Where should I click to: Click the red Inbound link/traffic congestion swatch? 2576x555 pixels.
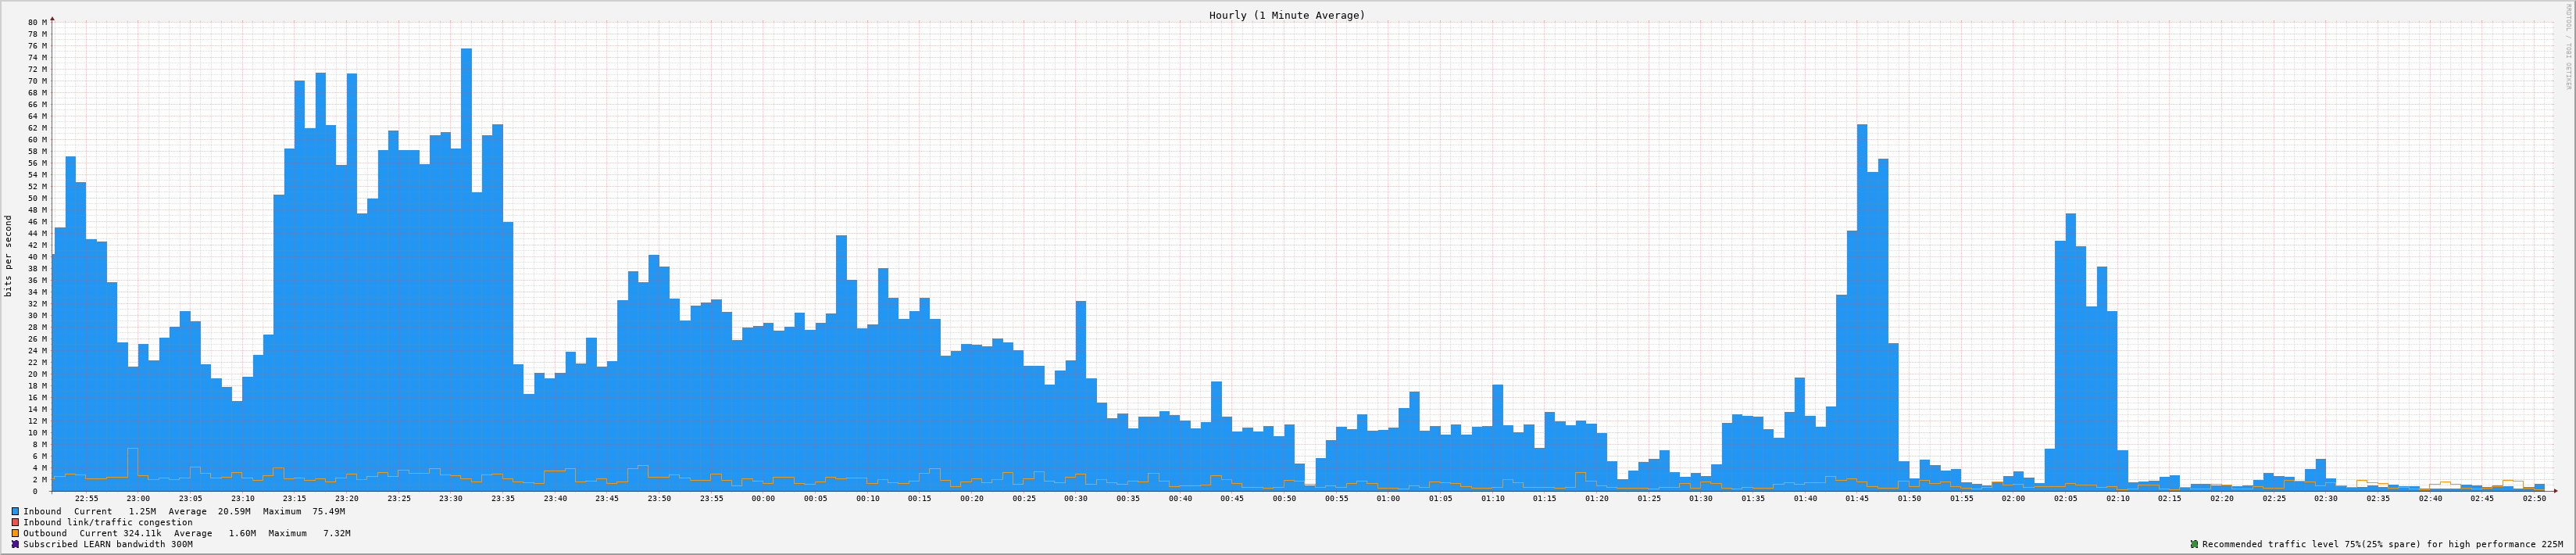coord(15,522)
